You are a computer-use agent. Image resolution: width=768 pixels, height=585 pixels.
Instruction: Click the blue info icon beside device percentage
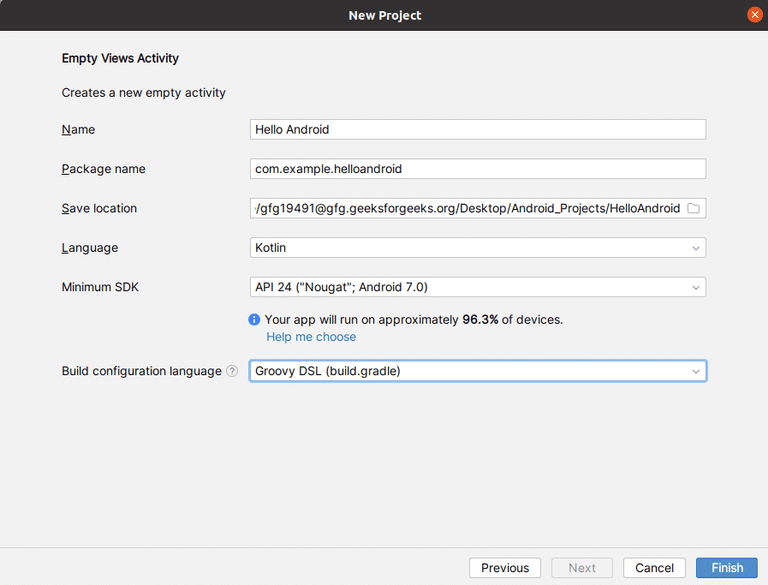254,320
